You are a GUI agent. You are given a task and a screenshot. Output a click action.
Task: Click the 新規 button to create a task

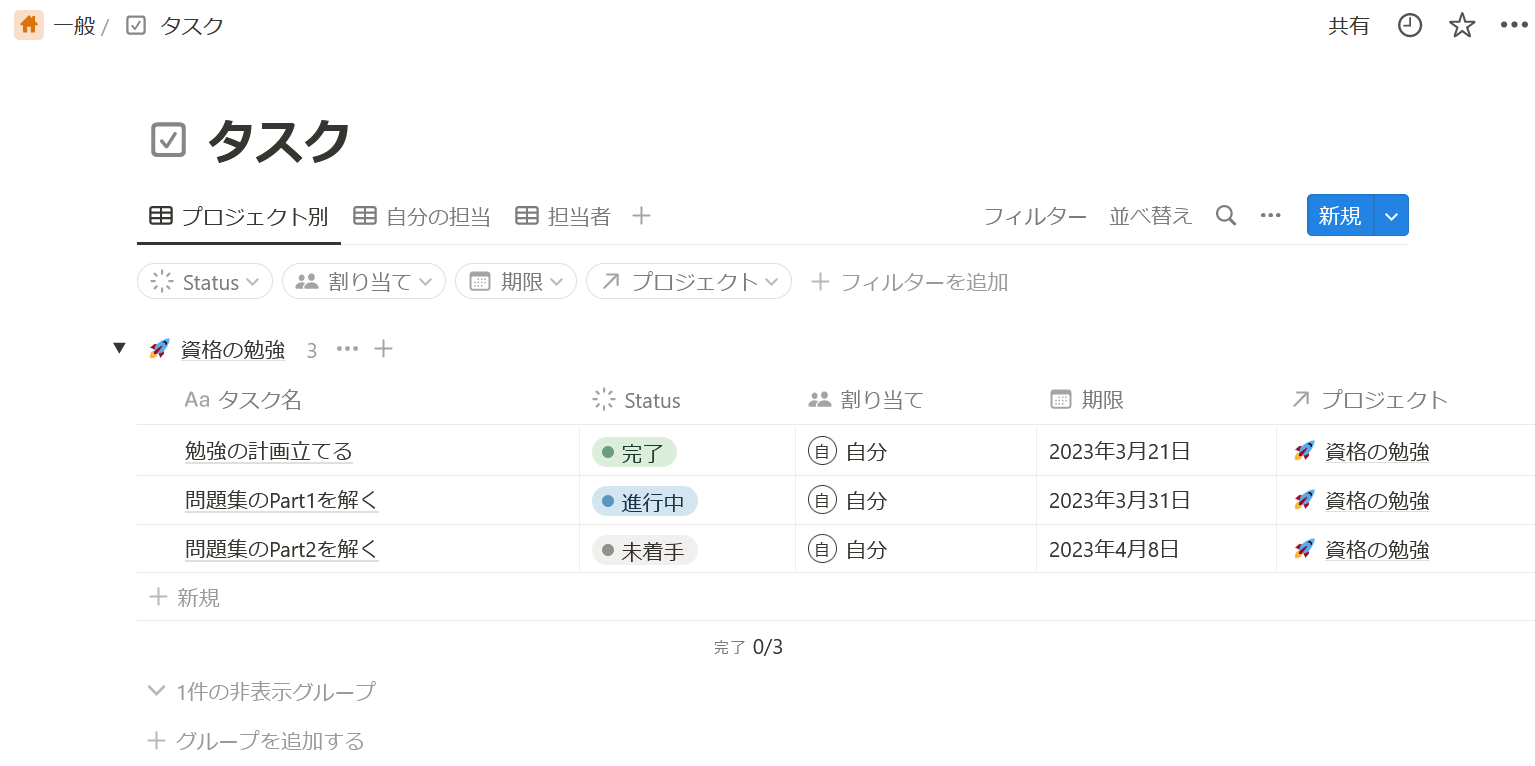click(x=1340, y=215)
